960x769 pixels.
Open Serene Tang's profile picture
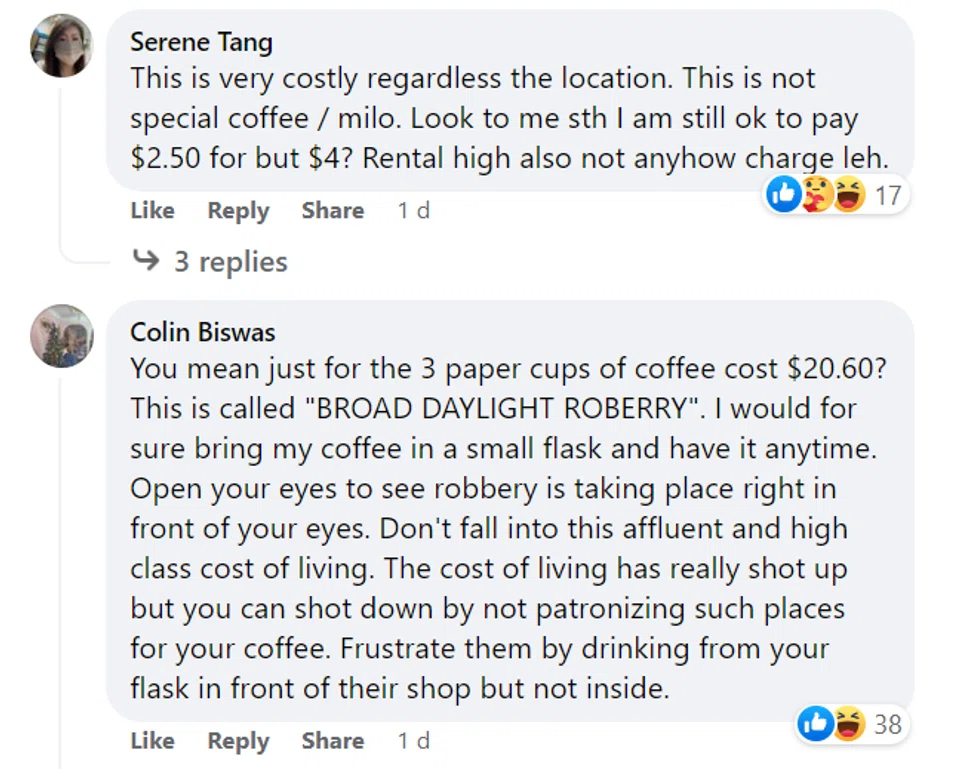click(62, 46)
